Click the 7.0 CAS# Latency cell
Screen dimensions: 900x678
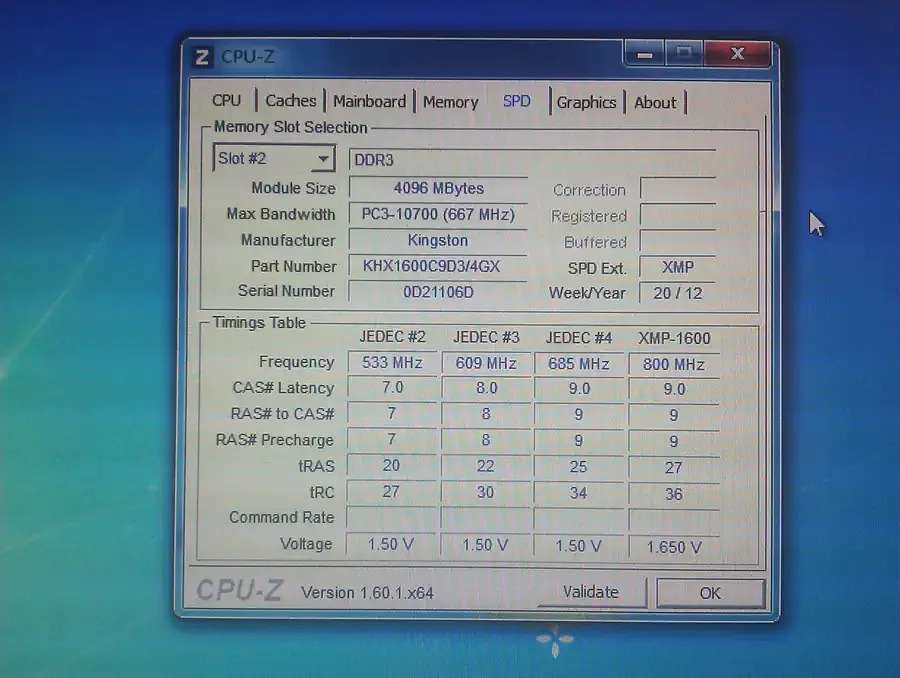click(x=392, y=388)
